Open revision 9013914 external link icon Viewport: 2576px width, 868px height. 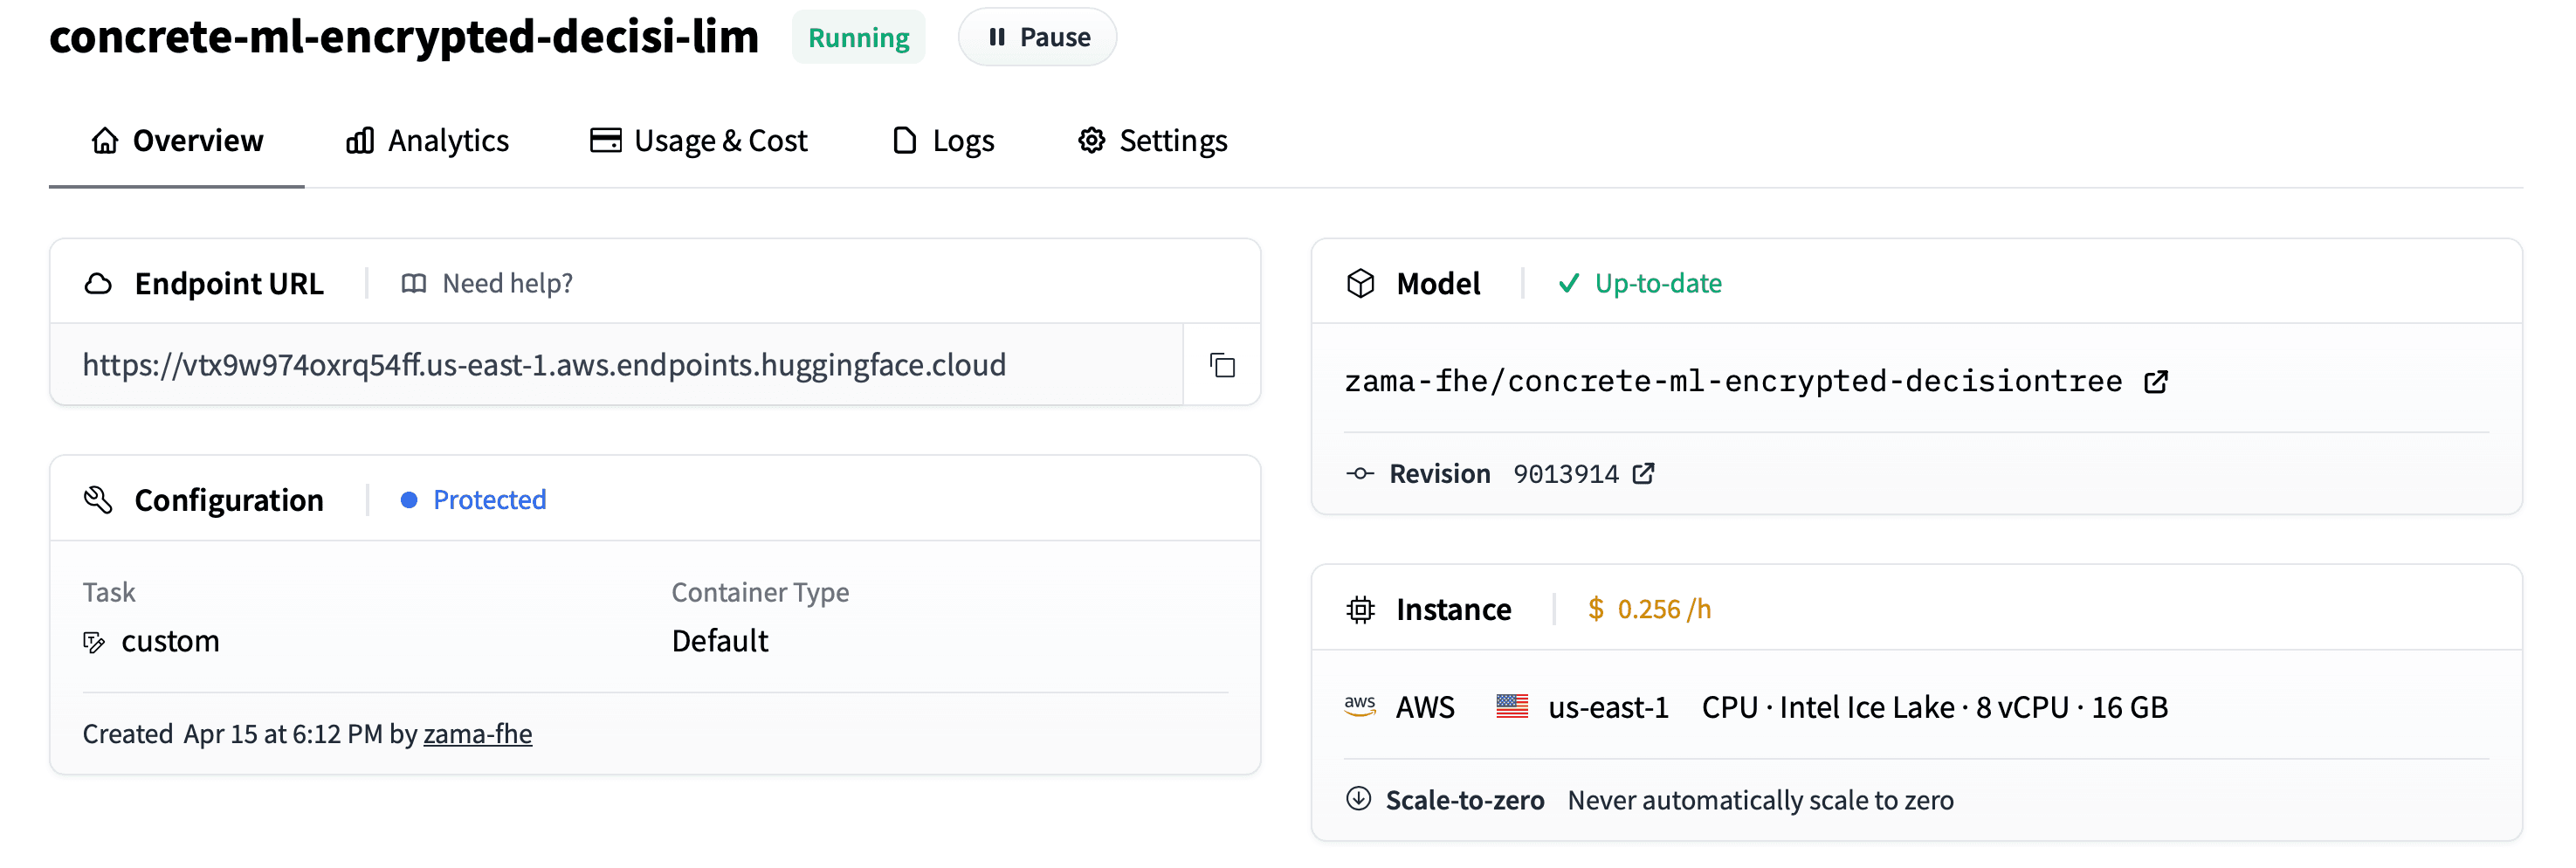[1643, 473]
